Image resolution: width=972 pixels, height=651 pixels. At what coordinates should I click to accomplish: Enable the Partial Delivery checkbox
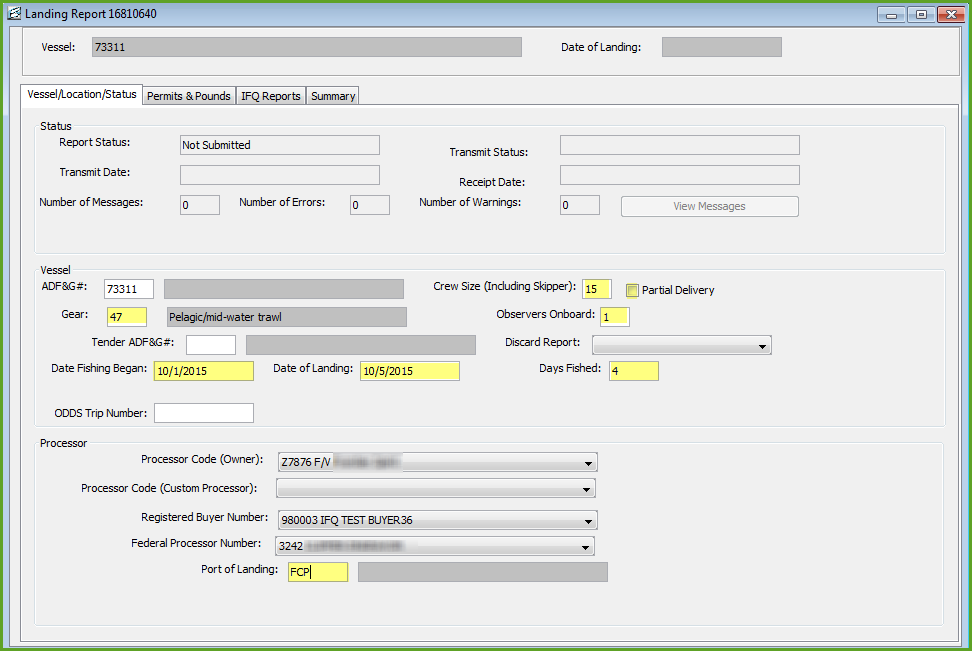632,291
